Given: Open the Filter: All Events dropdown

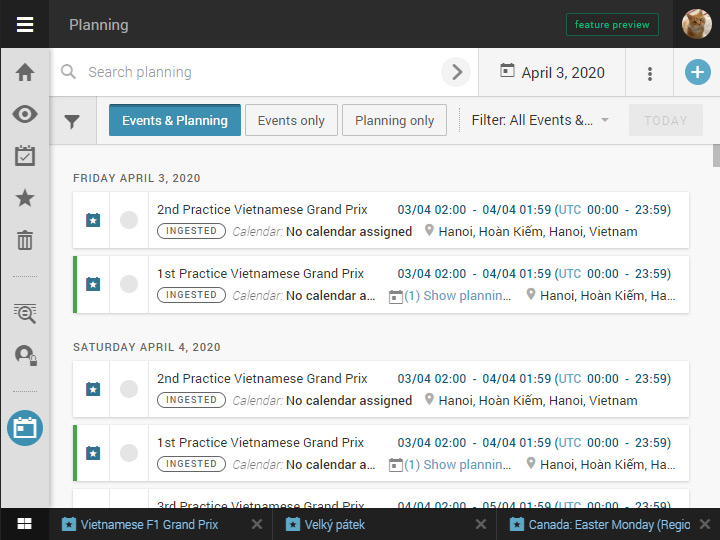Looking at the screenshot, I should [x=540, y=120].
